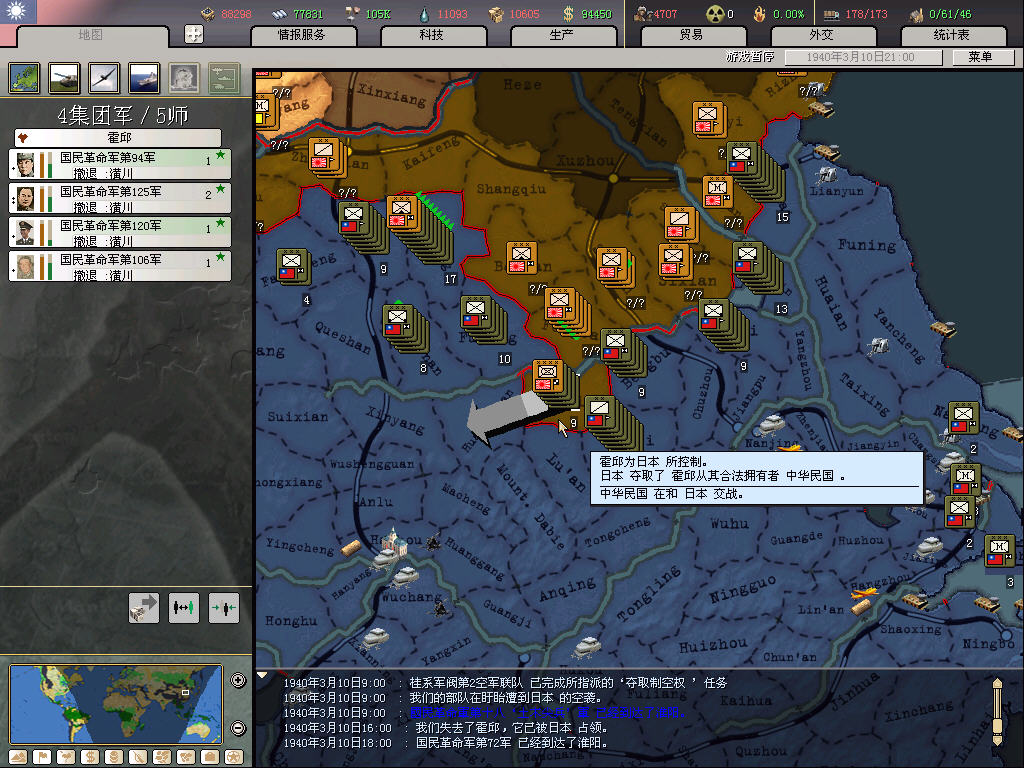Click leader portrait of 第94军

pyautogui.click(x=25, y=165)
